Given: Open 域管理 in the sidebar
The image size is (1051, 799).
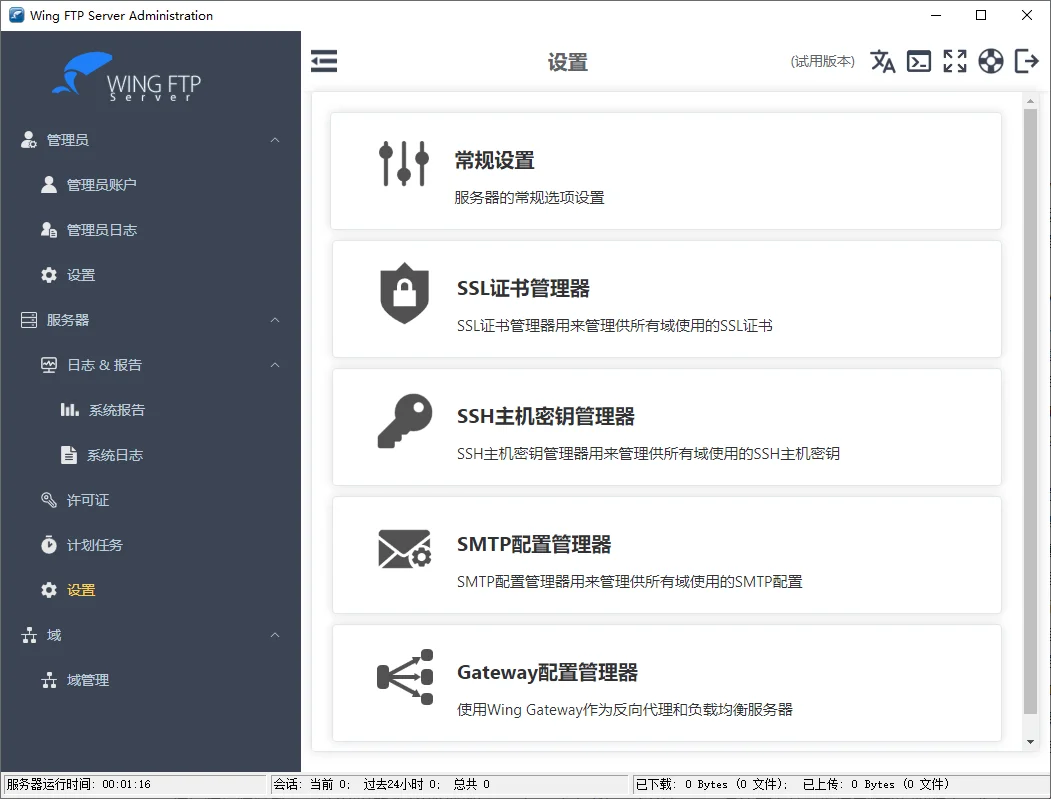Looking at the screenshot, I should (x=88, y=680).
